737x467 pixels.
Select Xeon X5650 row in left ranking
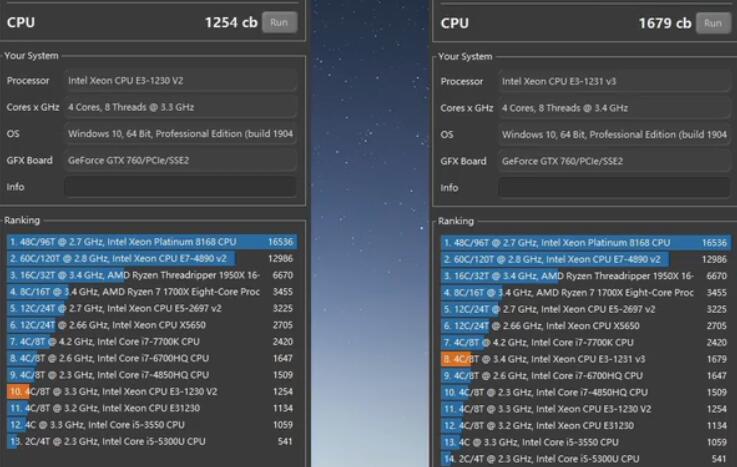pyautogui.click(x=151, y=325)
